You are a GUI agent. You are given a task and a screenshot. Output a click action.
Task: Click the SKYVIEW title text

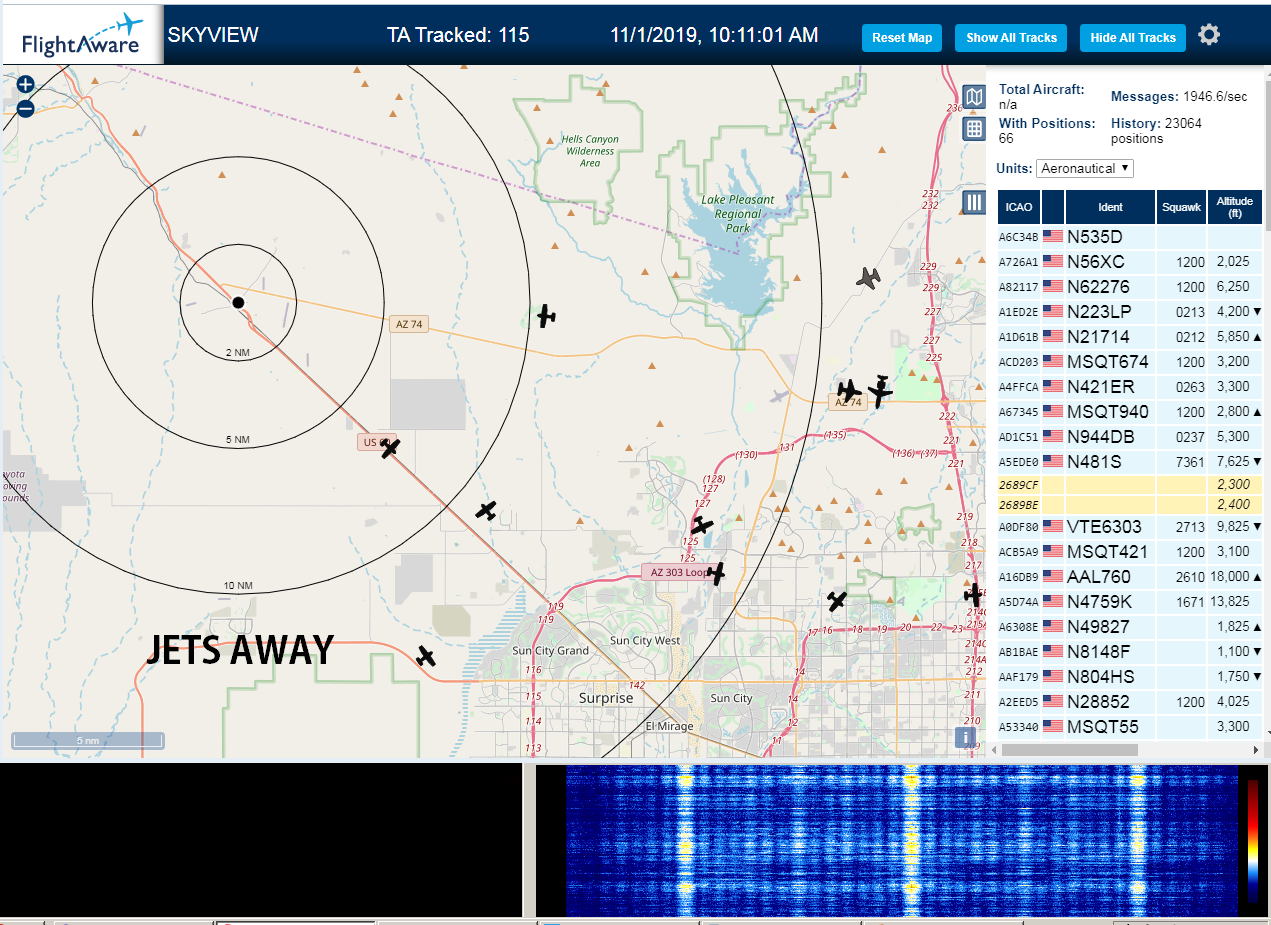(213, 35)
